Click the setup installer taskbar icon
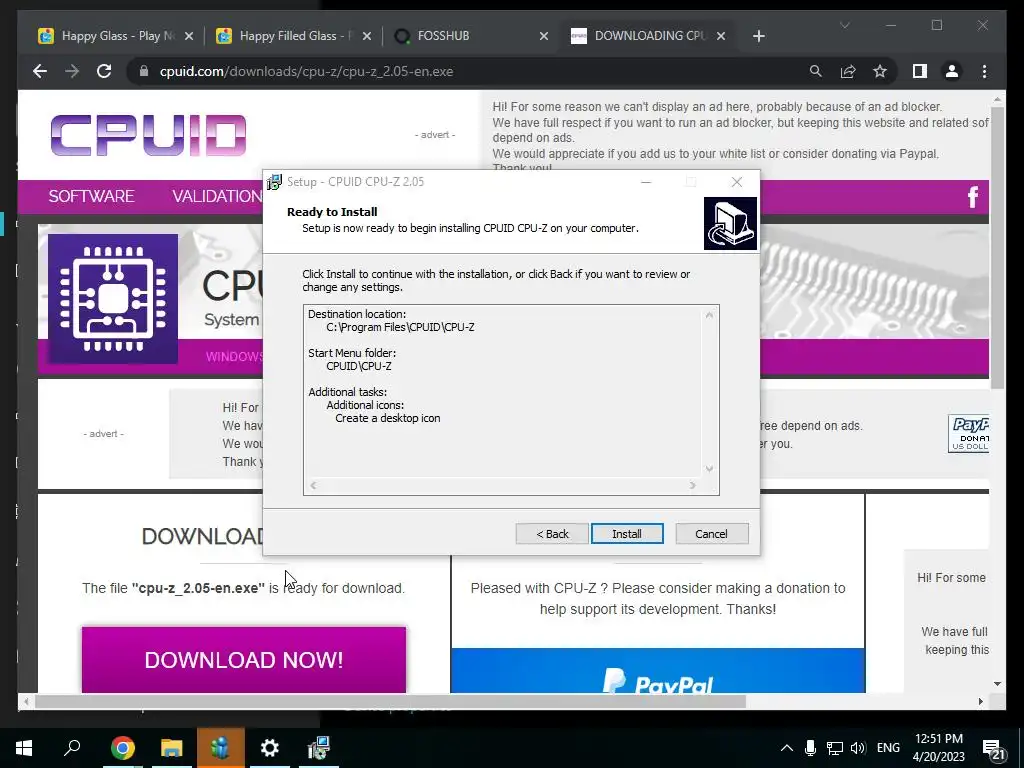1024x768 pixels. [319, 748]
